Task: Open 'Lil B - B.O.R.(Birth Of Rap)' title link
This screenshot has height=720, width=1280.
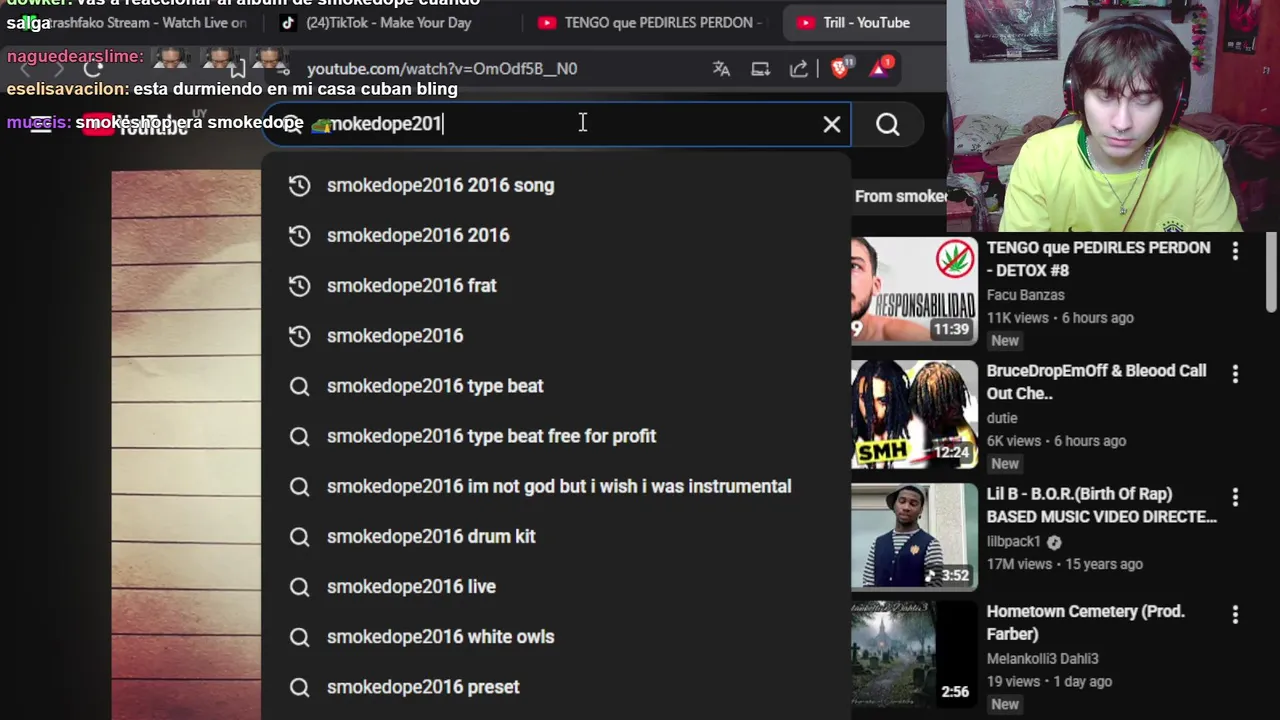Action: [1101, 505]
